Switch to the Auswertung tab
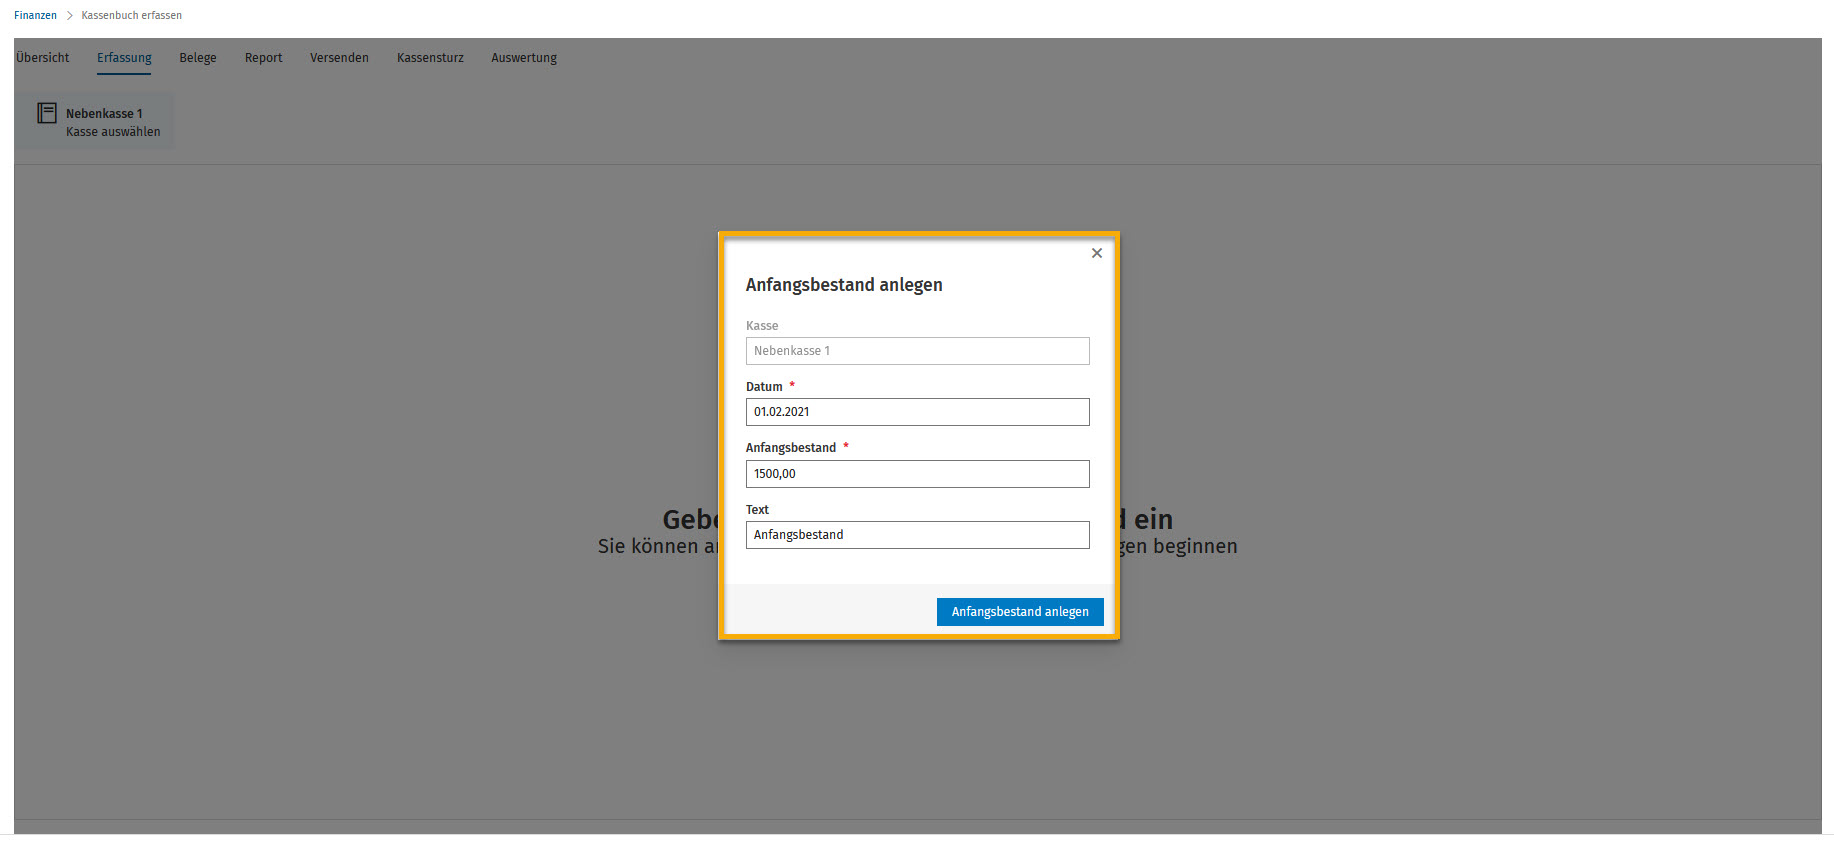Viewport: 1834px width, 848px height. [524, 58]
